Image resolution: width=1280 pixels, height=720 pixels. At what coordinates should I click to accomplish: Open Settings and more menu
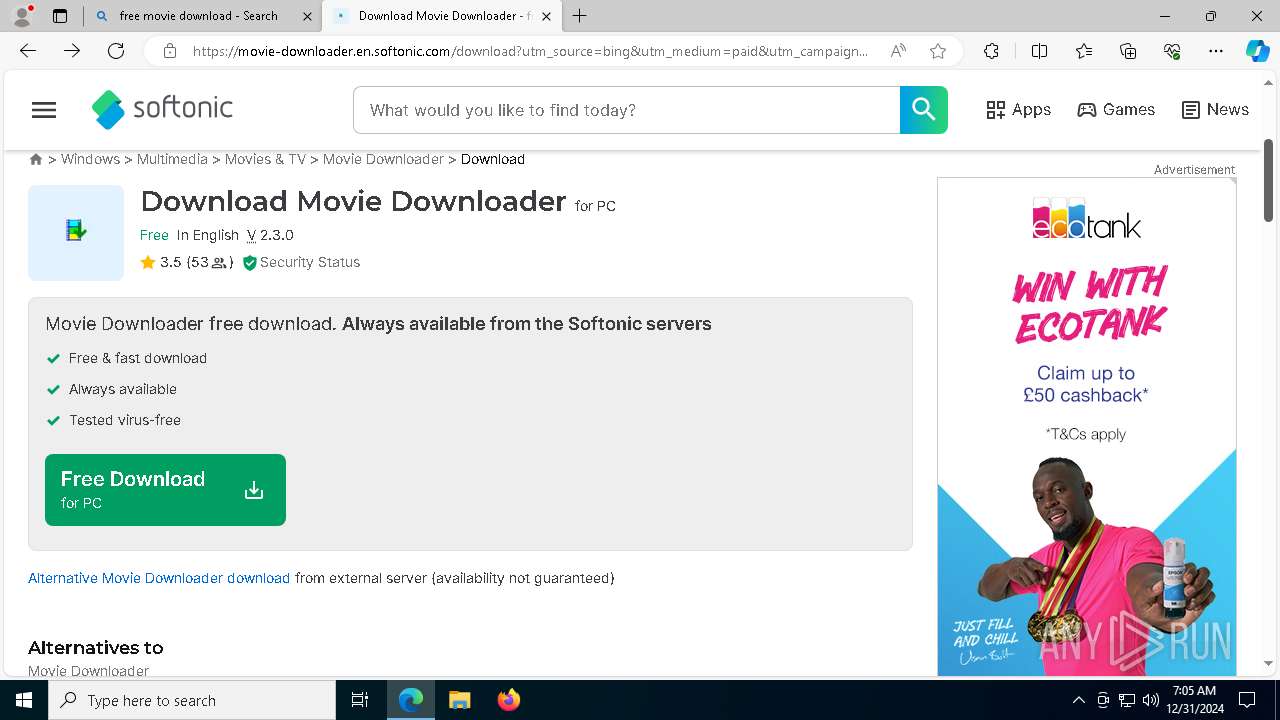point(1216,51)
